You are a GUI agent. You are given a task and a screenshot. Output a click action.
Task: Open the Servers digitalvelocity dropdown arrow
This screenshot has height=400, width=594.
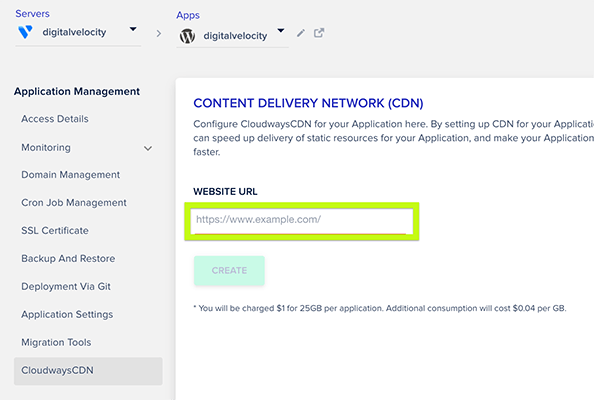[133, 29]
